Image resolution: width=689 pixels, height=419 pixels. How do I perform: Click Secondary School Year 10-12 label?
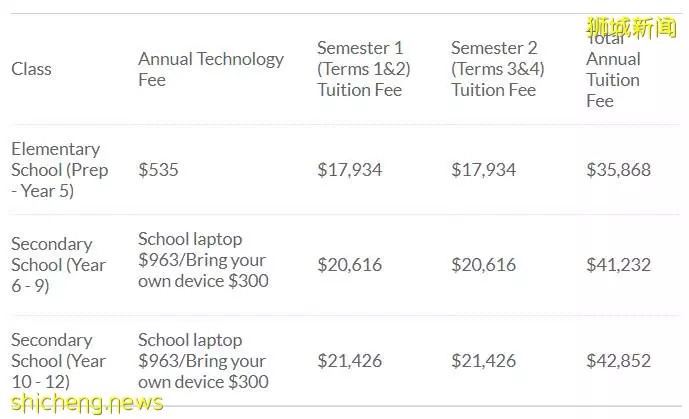click(x=58, y=361)
